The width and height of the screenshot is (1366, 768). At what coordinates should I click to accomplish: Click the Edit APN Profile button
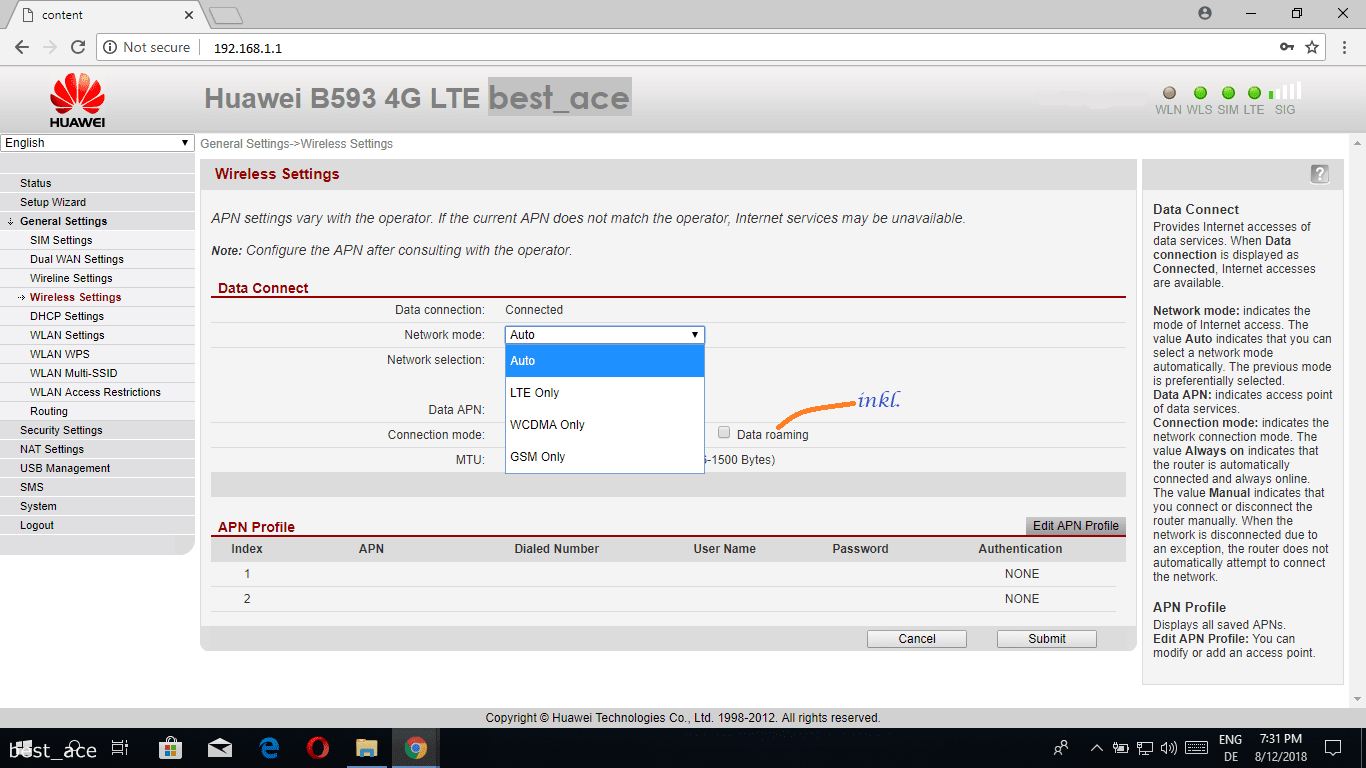(x=1075, y=526)
